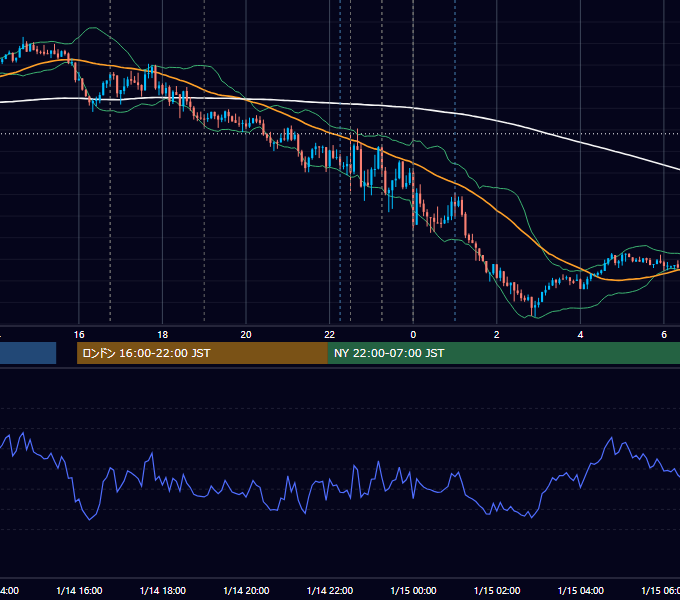Screen dimensions: 680x600
Task: Click the 2 hour label on price chart axis
Action: coord(497,335)
